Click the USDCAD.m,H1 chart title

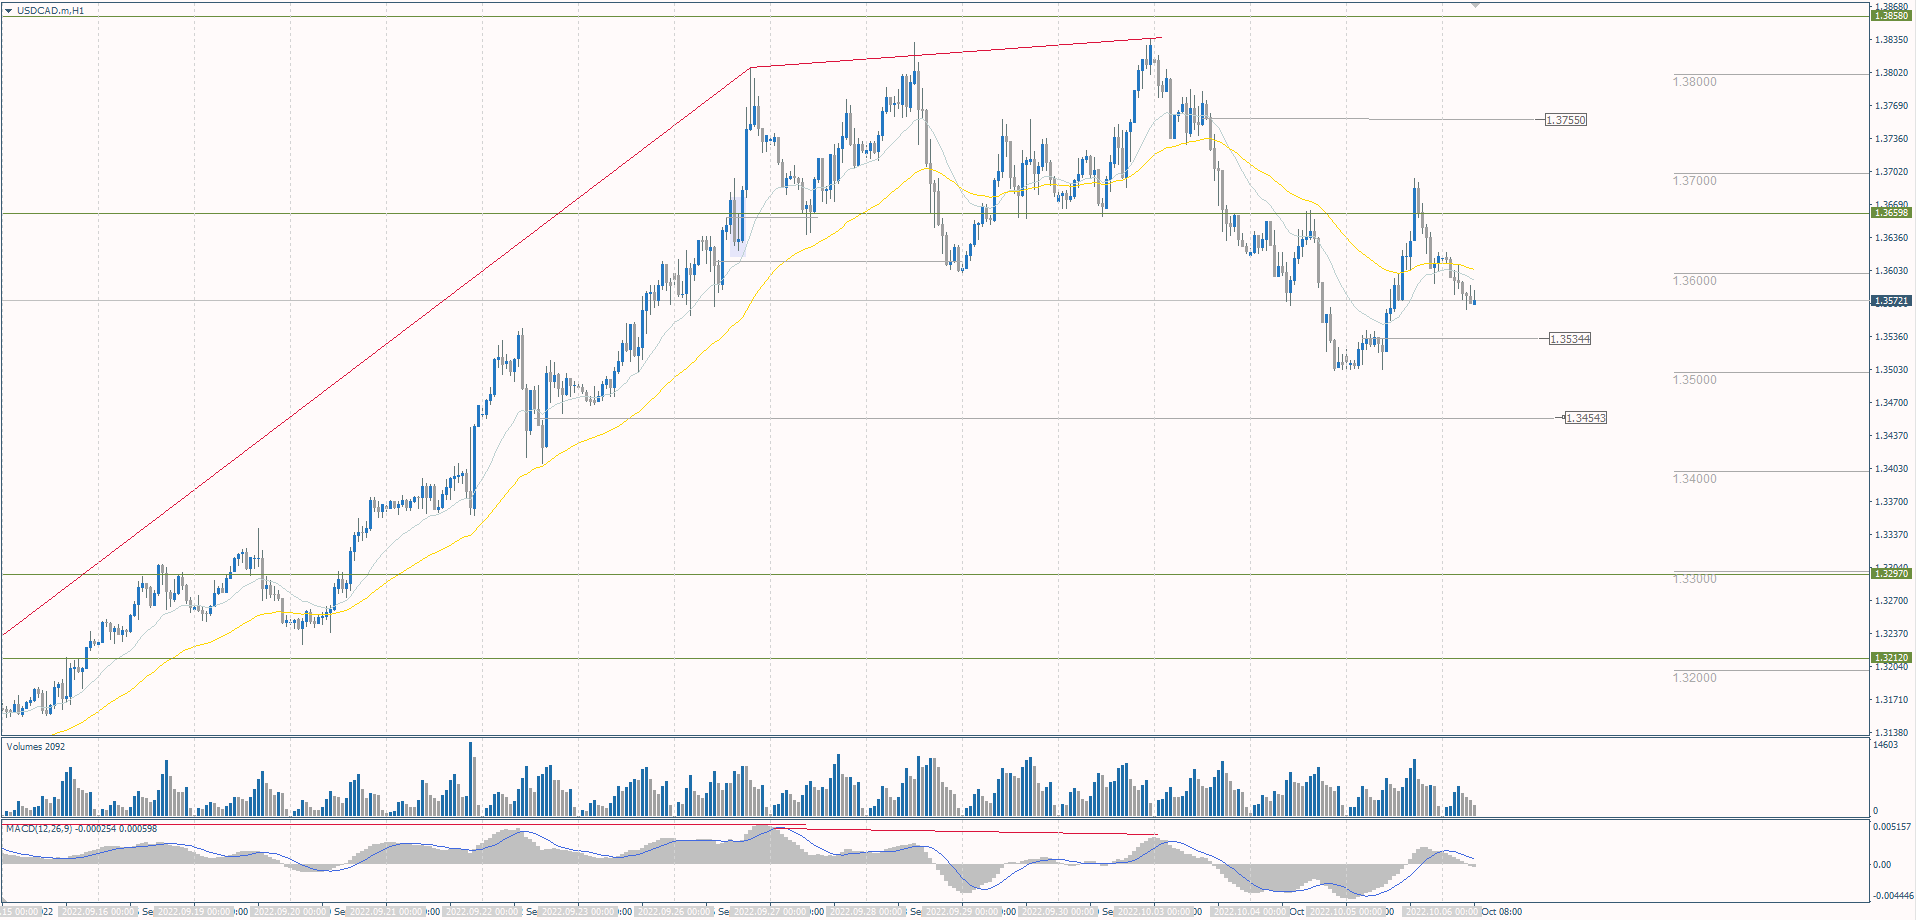[50, 10]
